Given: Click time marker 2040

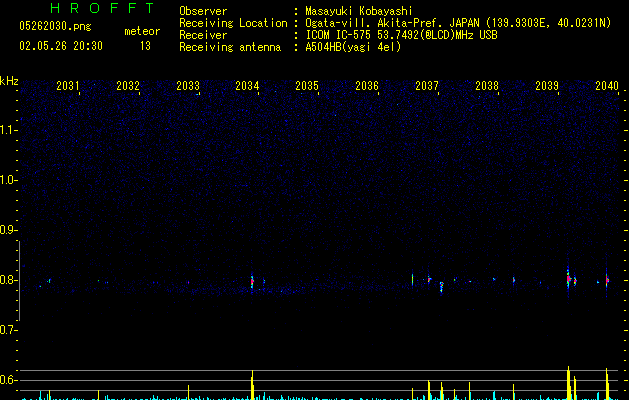Looking at the screenshot, I should pos(607,86).
